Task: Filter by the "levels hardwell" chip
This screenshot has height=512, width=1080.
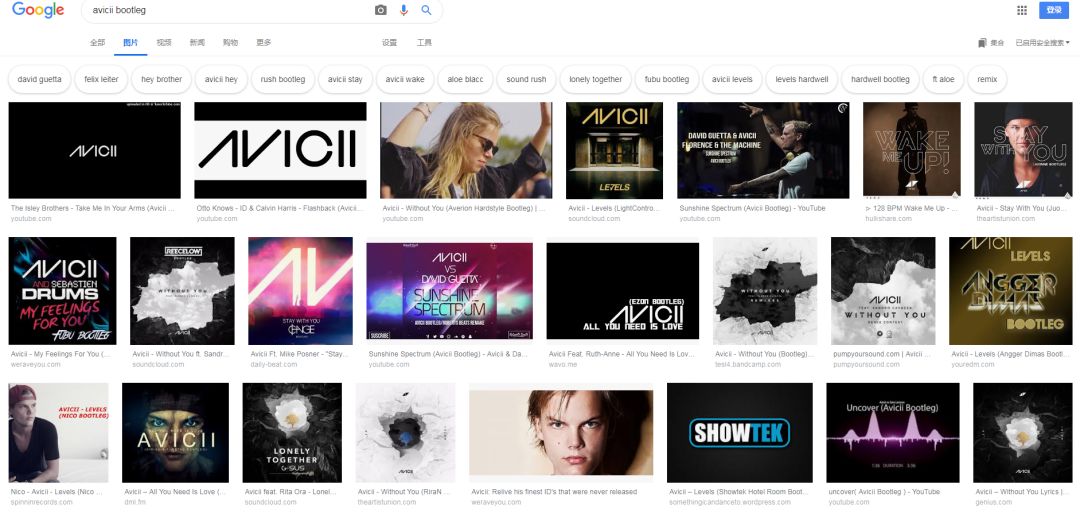Action: pos(801,79)
